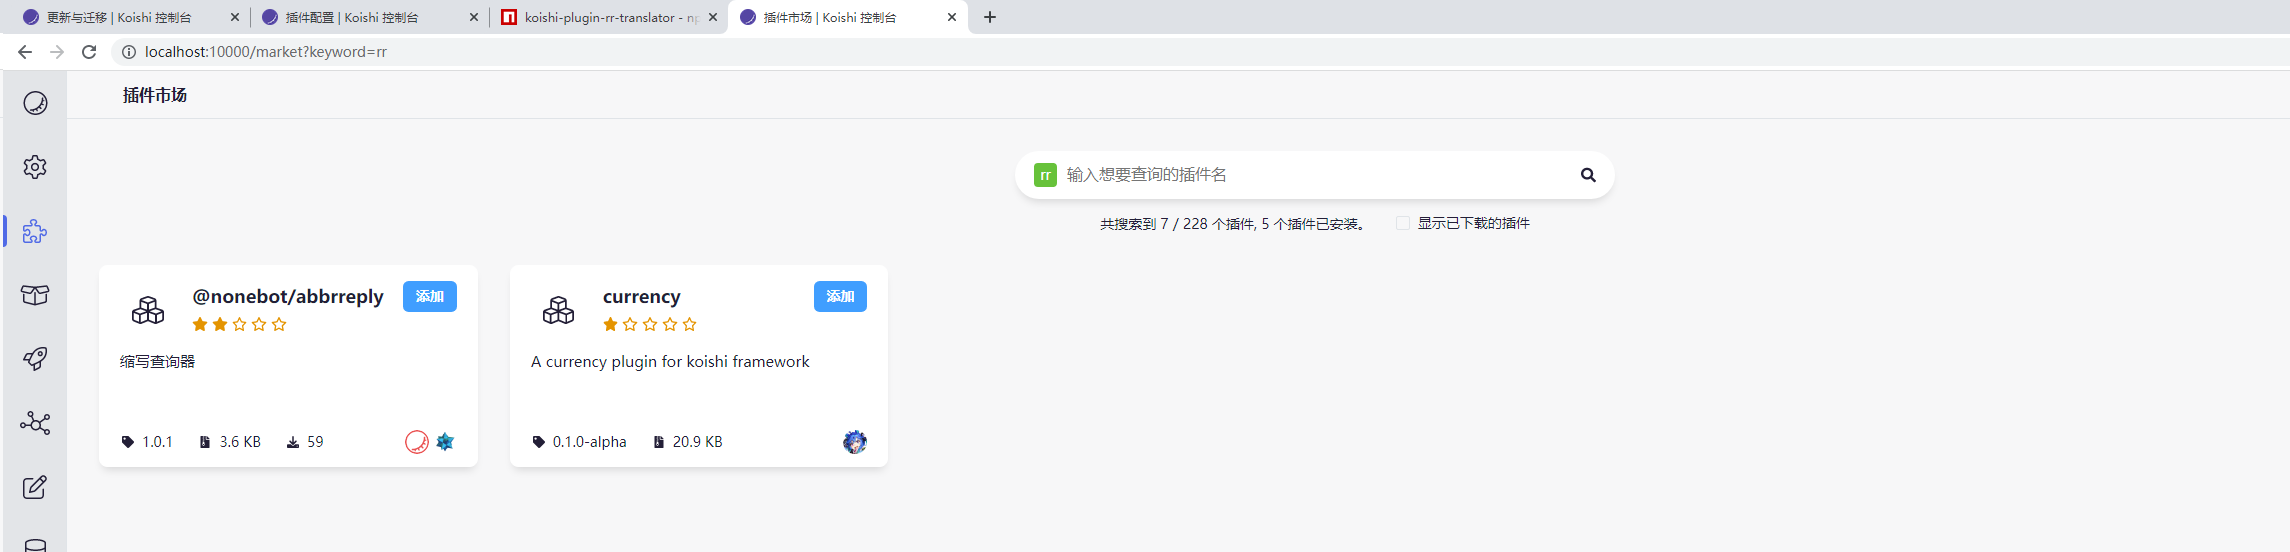Click 'A currency plugin for koishi framework' text
Image resolution: width=2290 pixels, height=552 pixels.
670,362
